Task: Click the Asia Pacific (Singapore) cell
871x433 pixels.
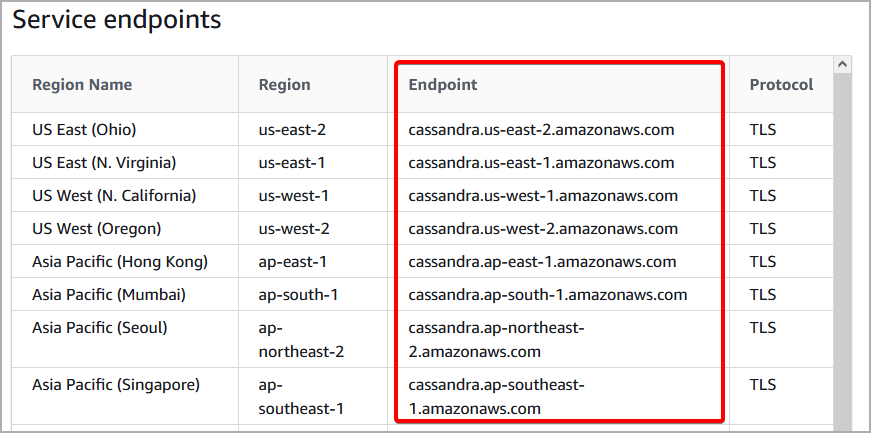Action: pyautogui.click(x=116, y=384)
